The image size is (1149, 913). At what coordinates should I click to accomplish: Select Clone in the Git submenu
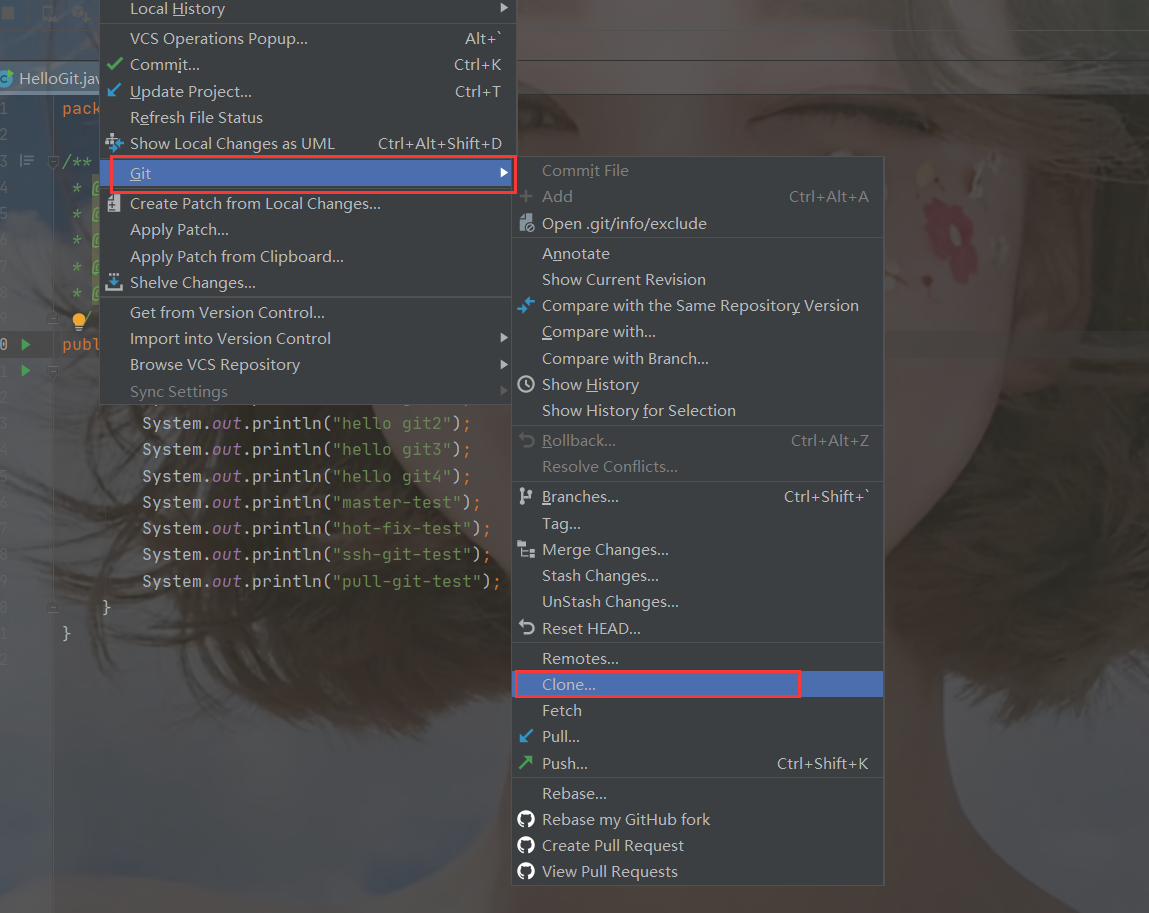(698, 684)
